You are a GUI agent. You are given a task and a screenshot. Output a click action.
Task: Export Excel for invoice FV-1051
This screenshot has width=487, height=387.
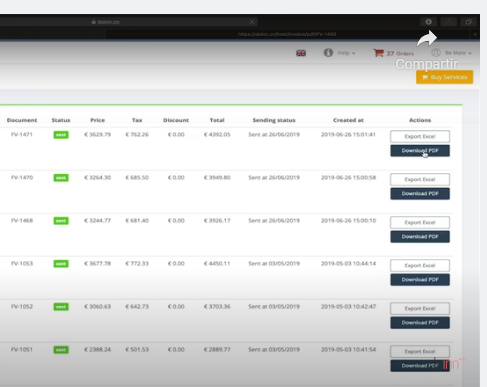tap(420, 351)
